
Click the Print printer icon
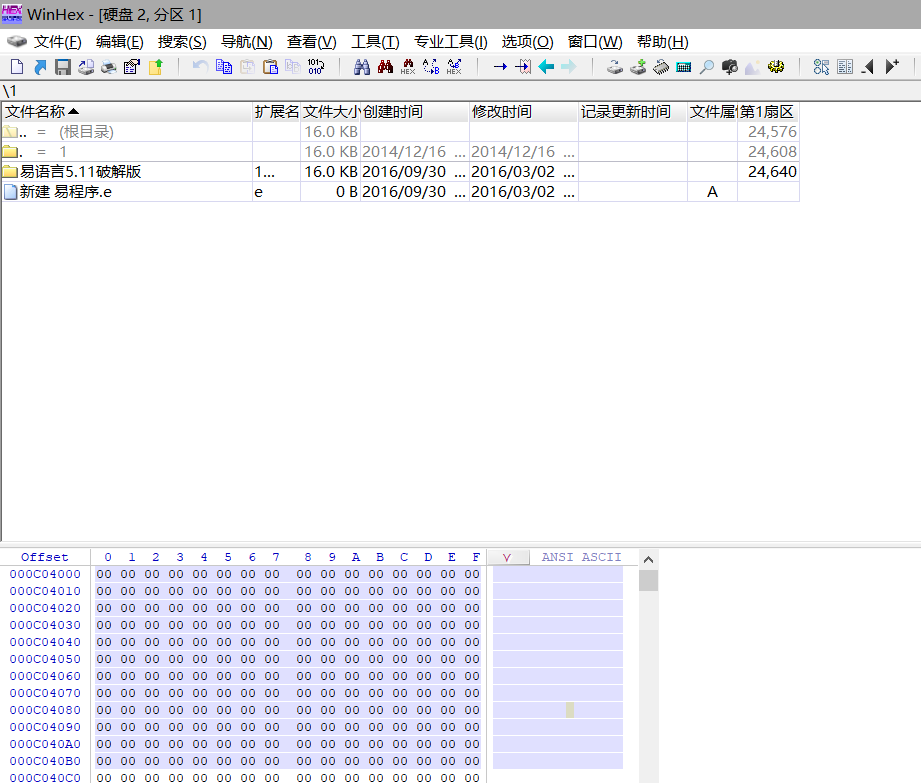(x=109, y=67)
